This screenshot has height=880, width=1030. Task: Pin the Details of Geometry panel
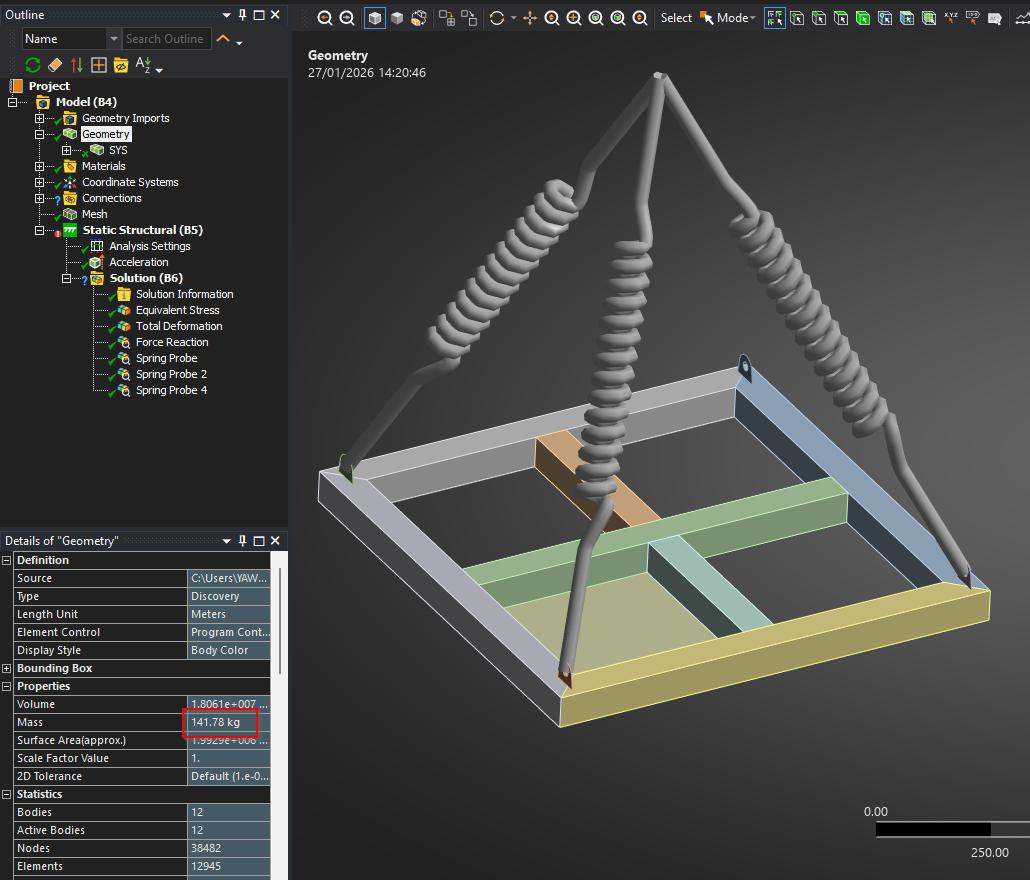(x=242, y=541)
